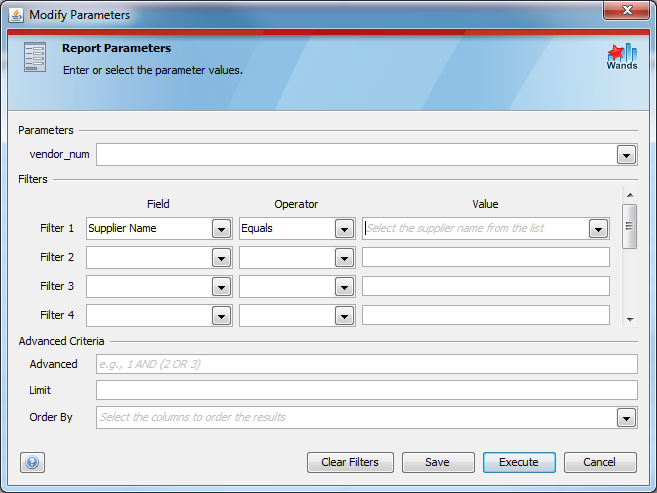Click the Advanced criteria input field
657x493 pixels.
click(367, 364)
